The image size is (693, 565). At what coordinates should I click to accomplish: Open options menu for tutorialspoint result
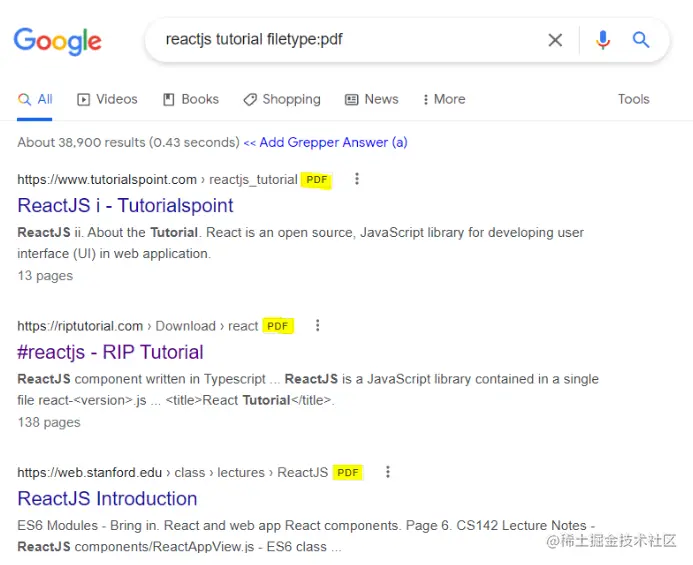tap(357, 179)
